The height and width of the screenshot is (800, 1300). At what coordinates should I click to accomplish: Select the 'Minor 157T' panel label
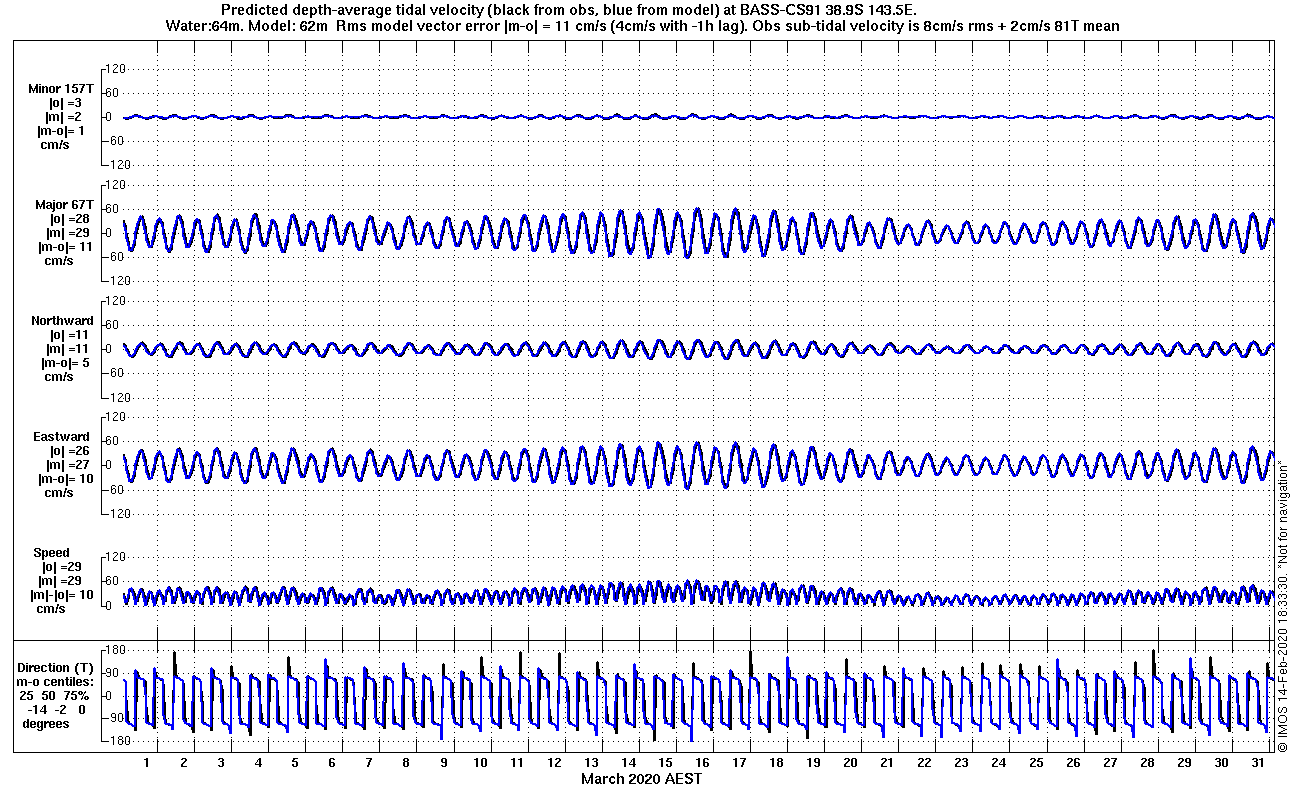pyautogui.click(x=61, y=89)
